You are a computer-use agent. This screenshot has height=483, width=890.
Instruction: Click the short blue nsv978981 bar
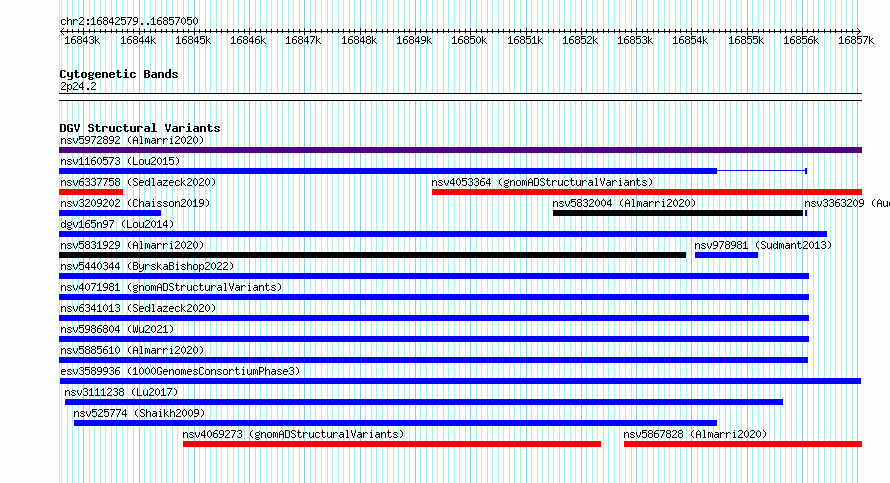pyautogui.click(x=727, y=255)
